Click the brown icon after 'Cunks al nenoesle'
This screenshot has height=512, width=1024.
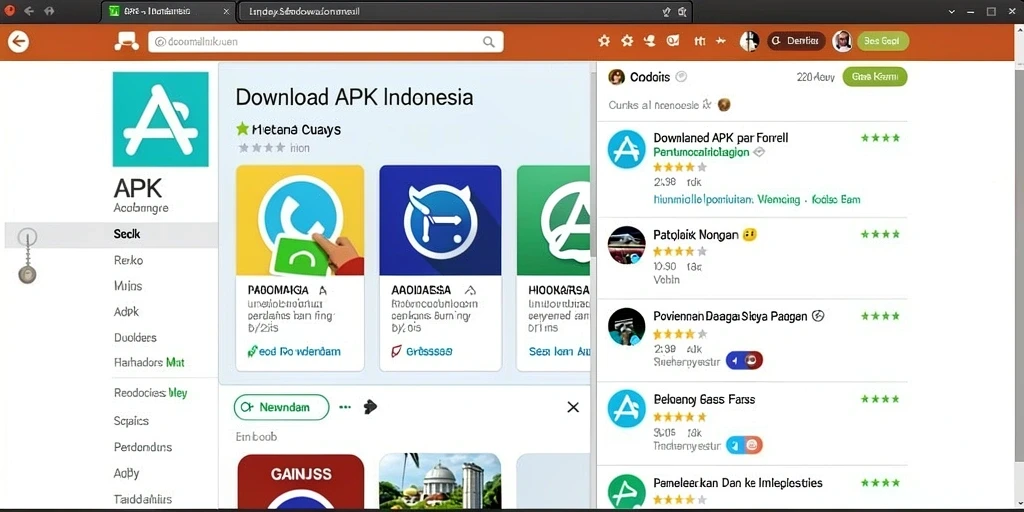724,104
